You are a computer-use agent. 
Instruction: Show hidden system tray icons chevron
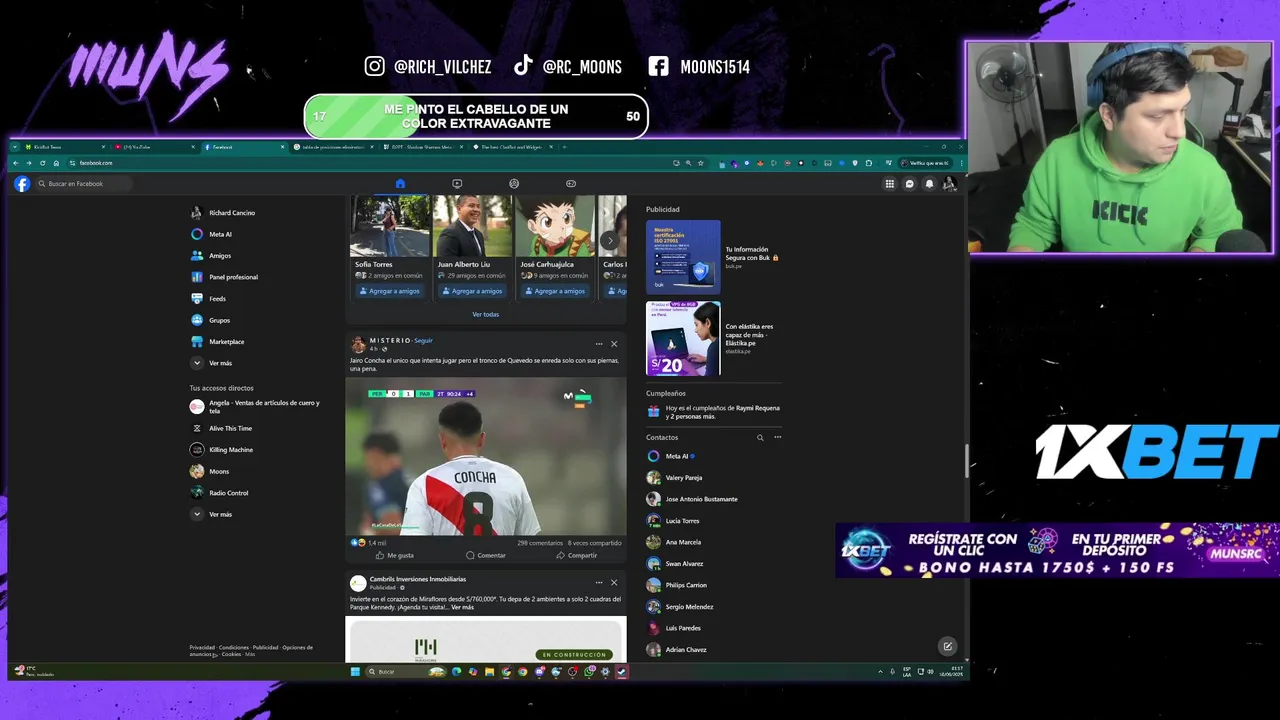tap(880, 672)
